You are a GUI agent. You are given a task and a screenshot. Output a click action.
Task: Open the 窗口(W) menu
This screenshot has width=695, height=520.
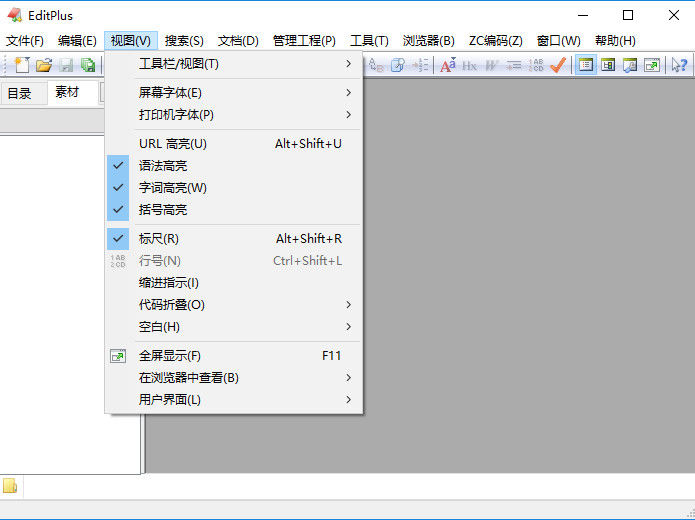[558, 41]
